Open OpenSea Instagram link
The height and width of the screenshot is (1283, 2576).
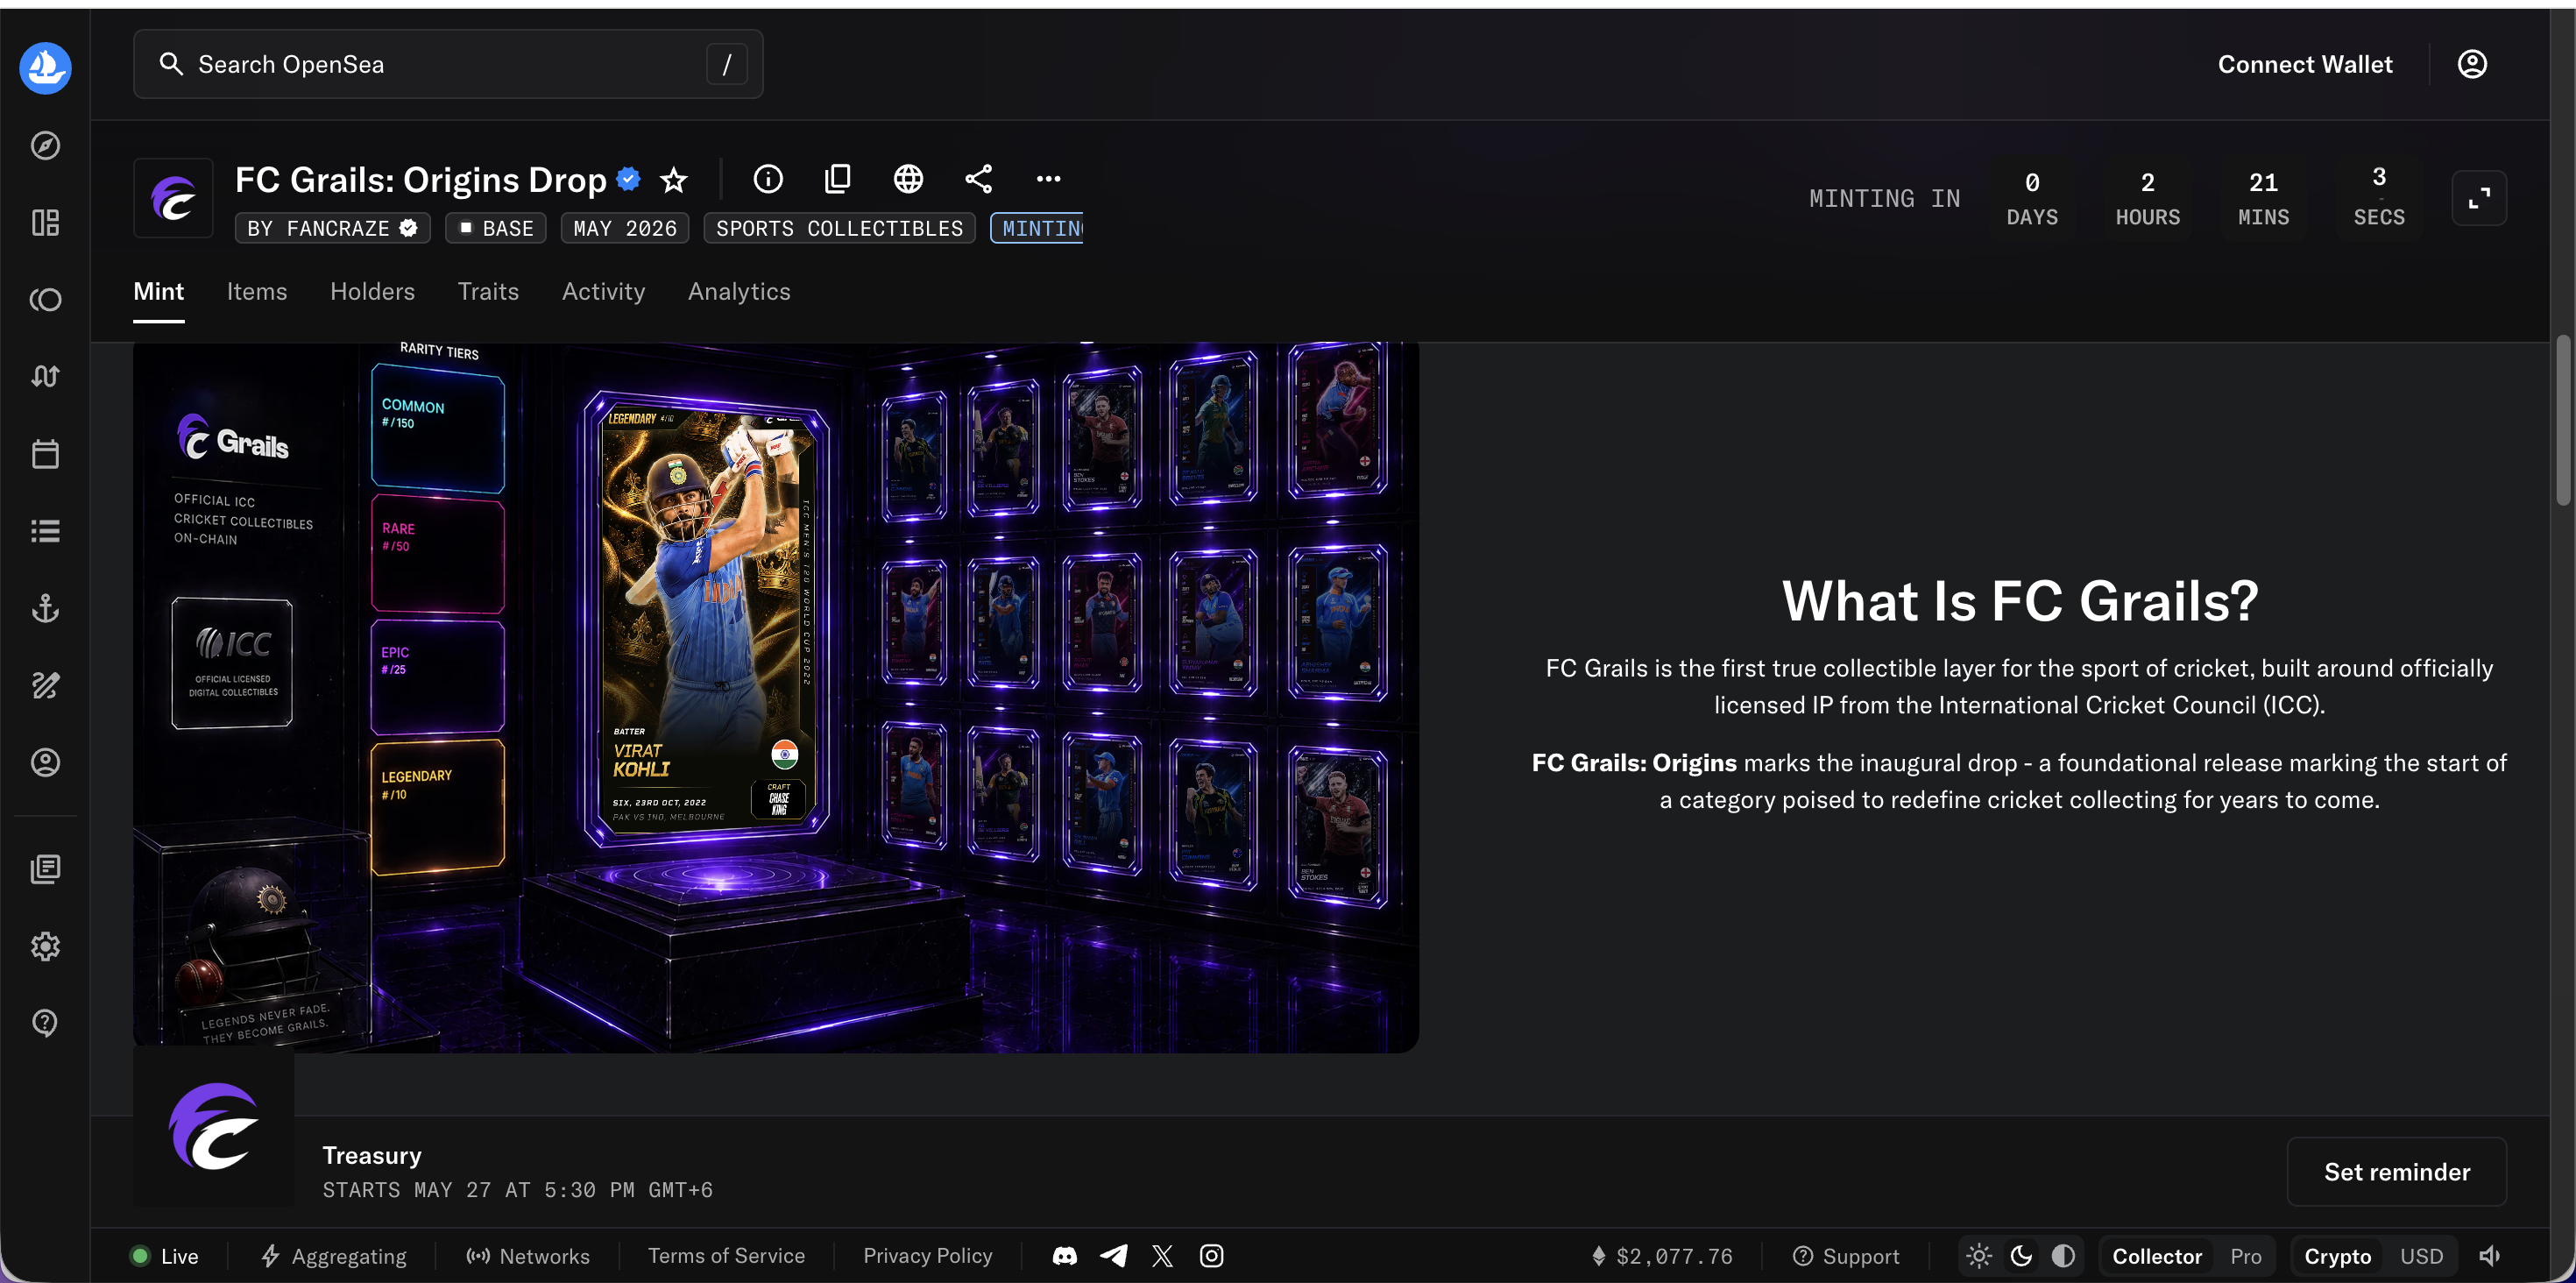tap(1211, 1256)
